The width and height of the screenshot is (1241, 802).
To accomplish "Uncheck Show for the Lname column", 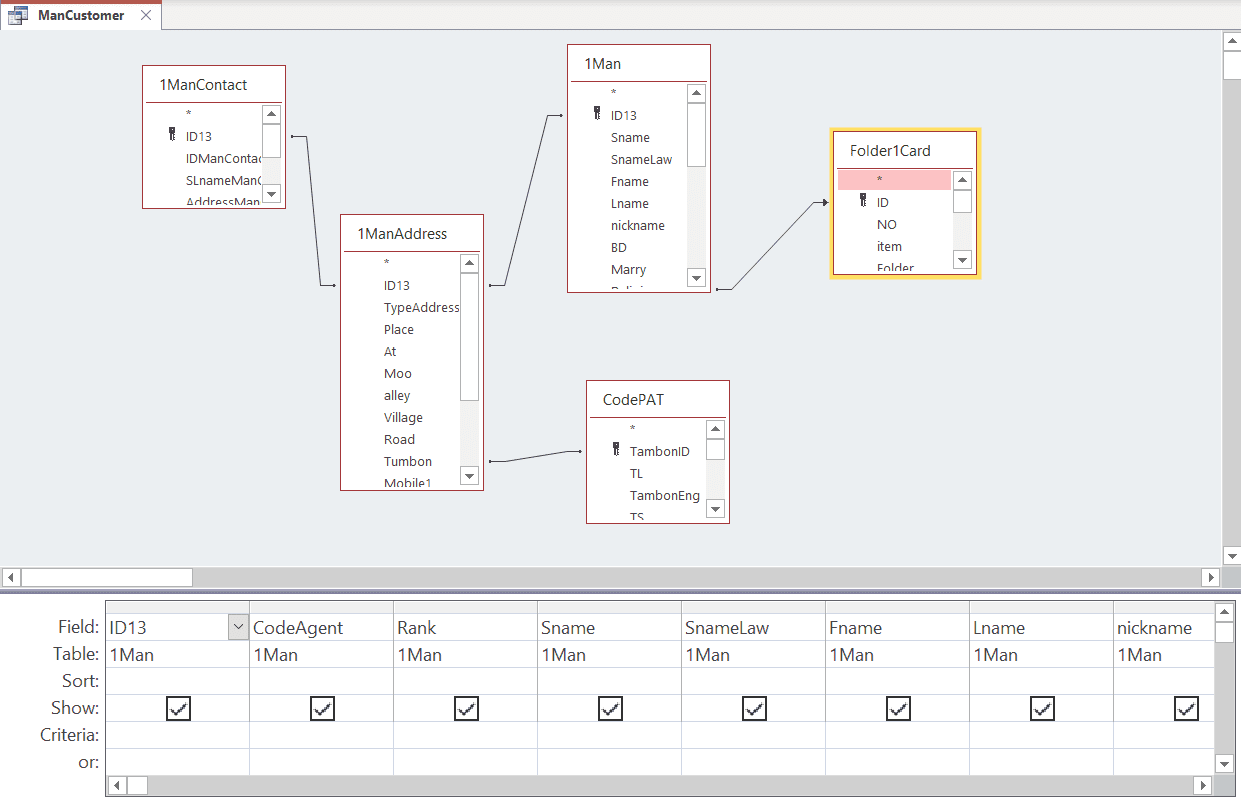I will click(x=1042, y=708).
